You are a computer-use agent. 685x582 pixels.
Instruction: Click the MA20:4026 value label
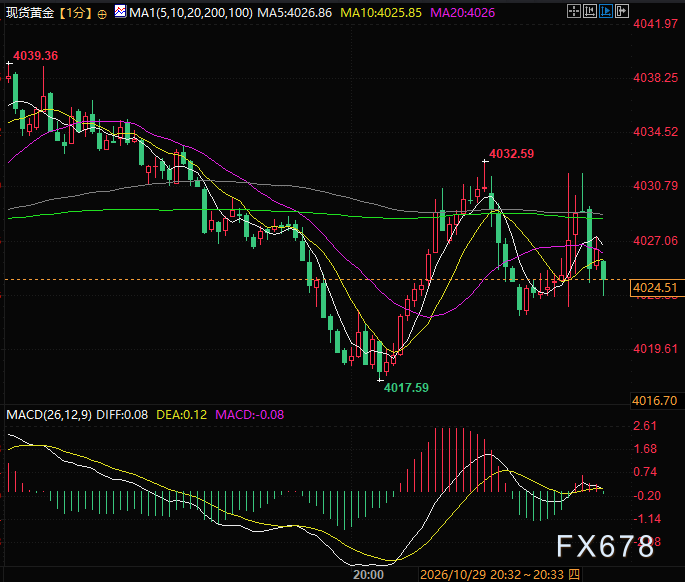tap(463, 13)
